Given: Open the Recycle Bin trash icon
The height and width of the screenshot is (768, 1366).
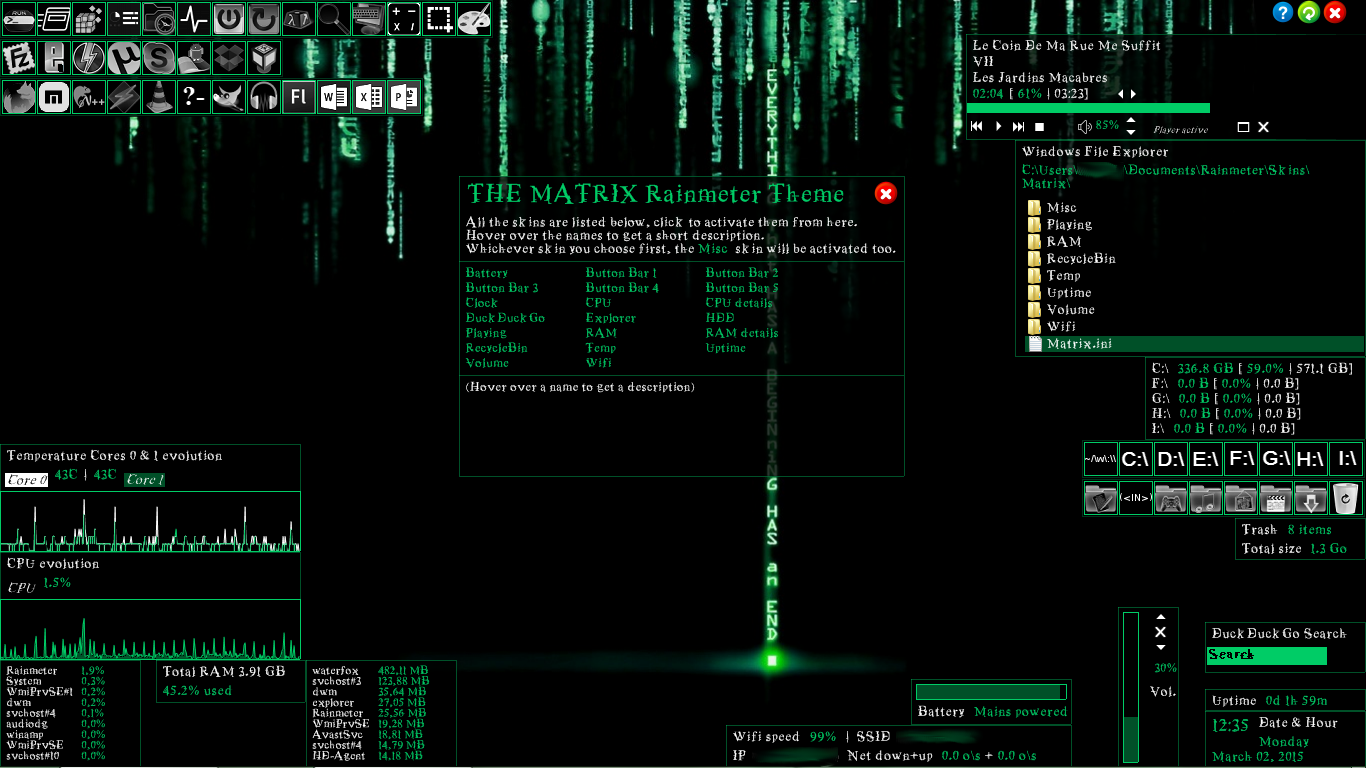Looking at the screenshot, I should (x=1345, y=498).
